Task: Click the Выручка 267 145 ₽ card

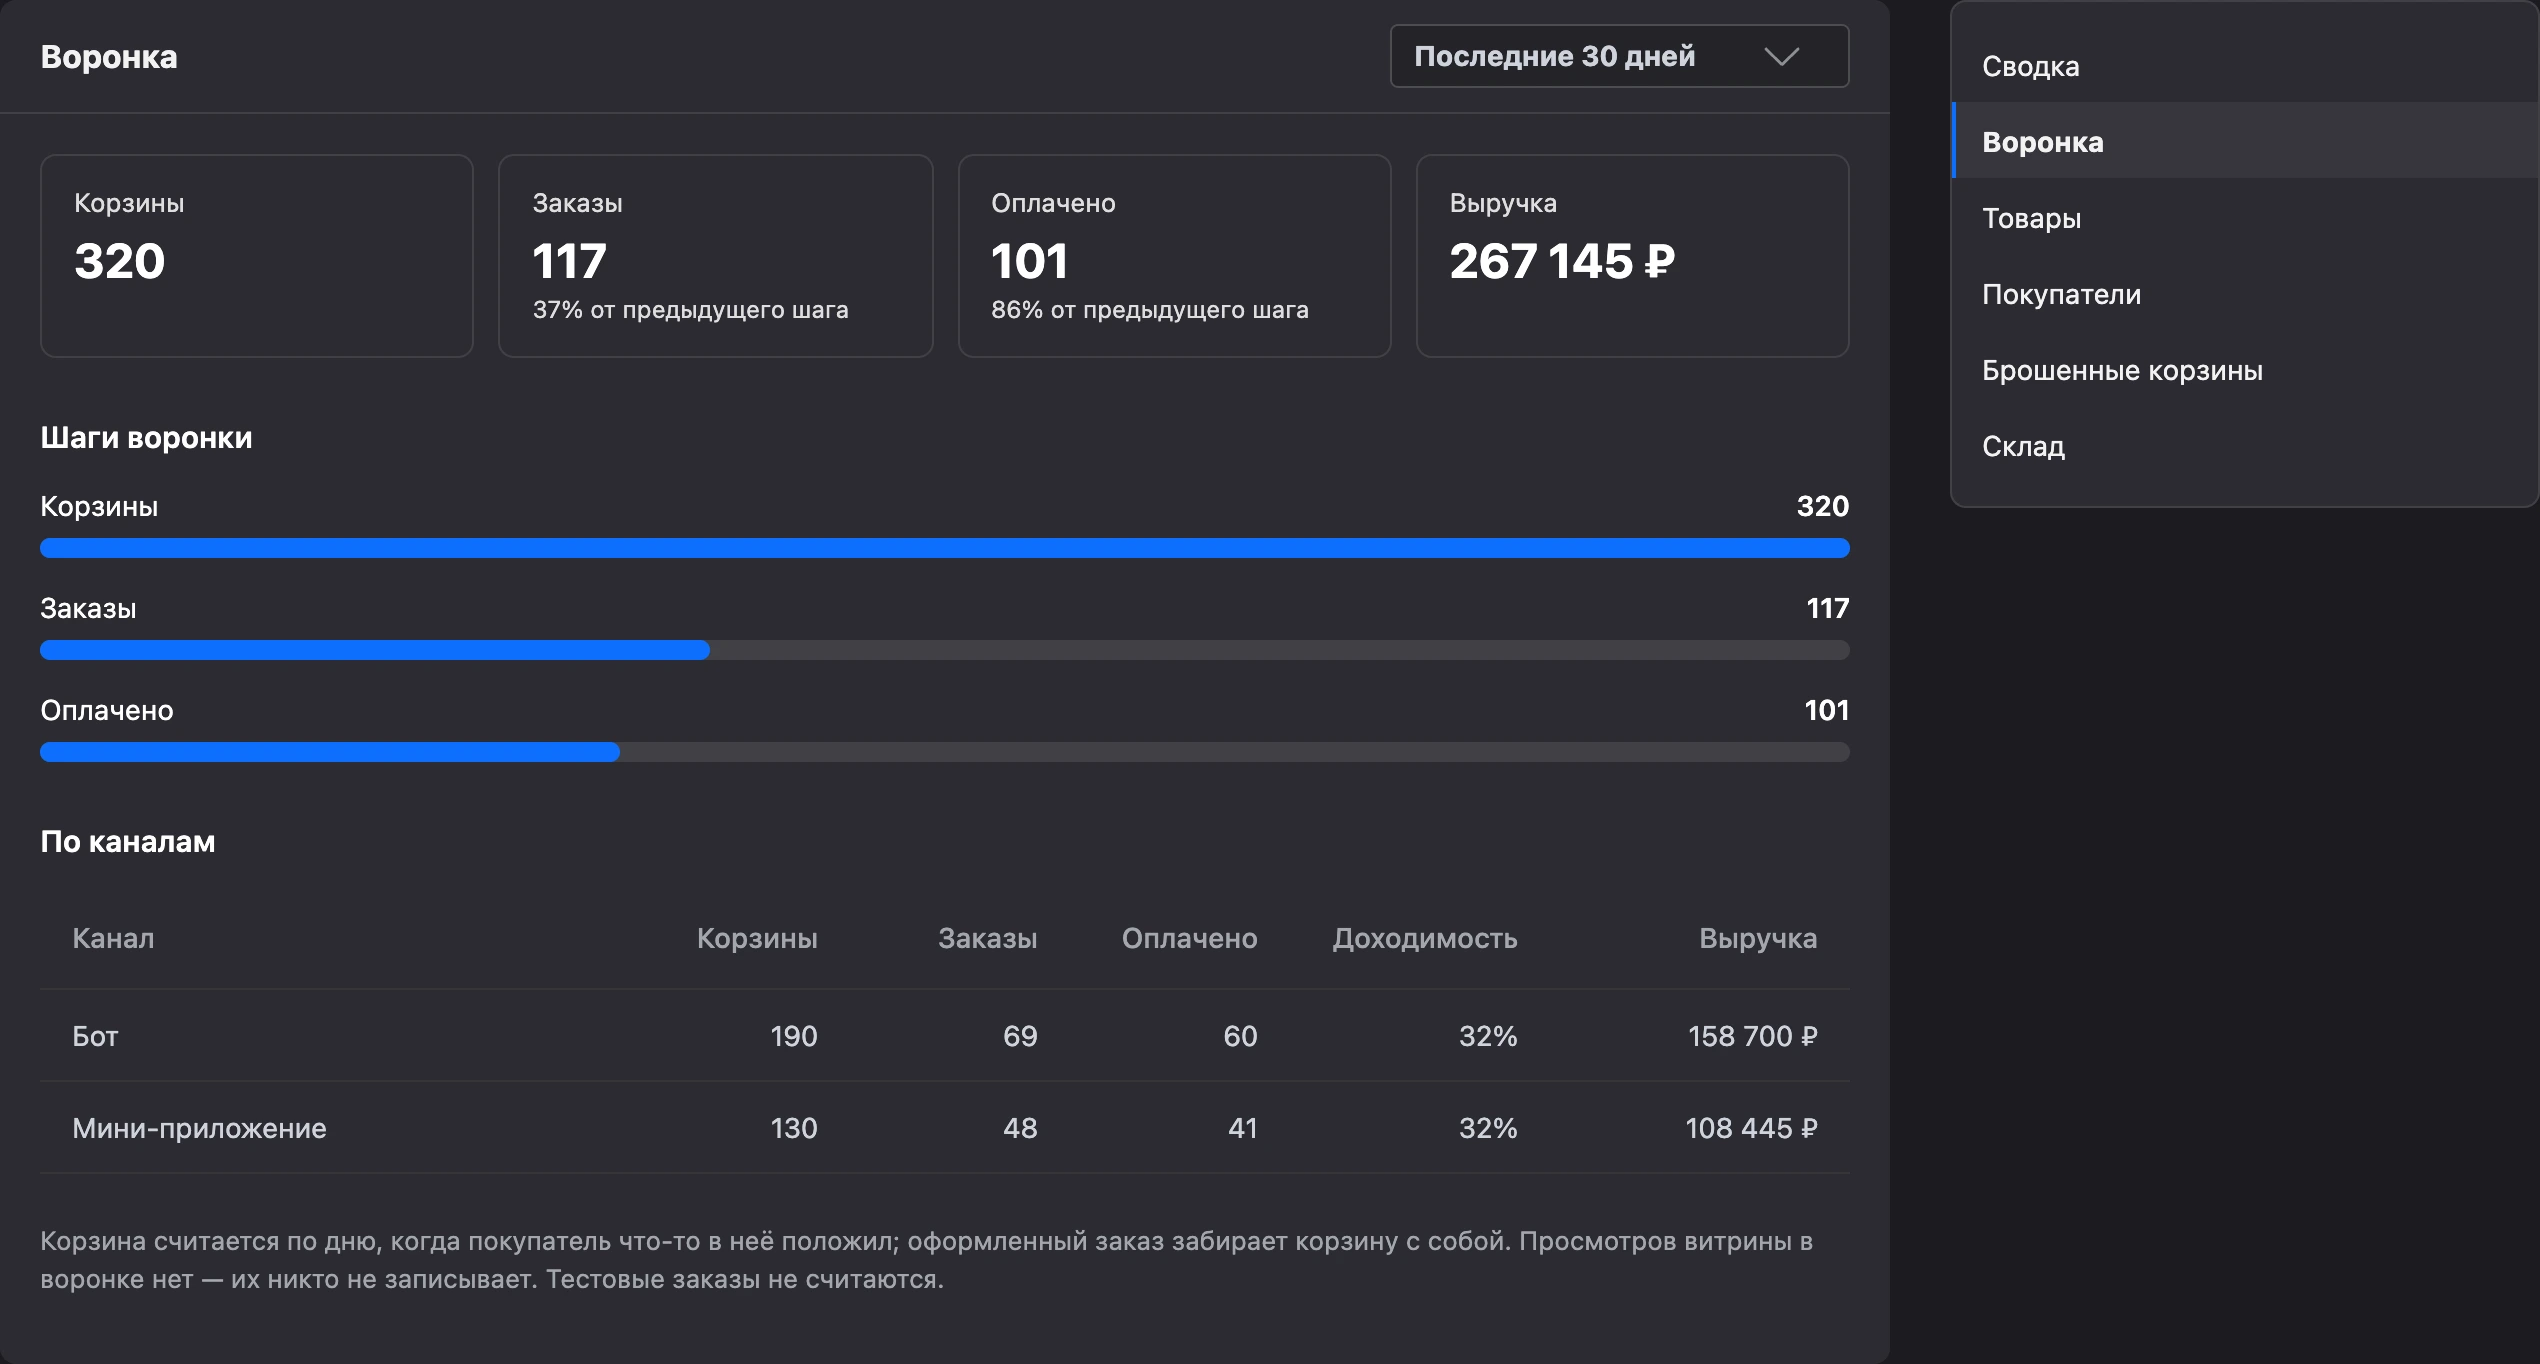Action: tap(1633, 256)
